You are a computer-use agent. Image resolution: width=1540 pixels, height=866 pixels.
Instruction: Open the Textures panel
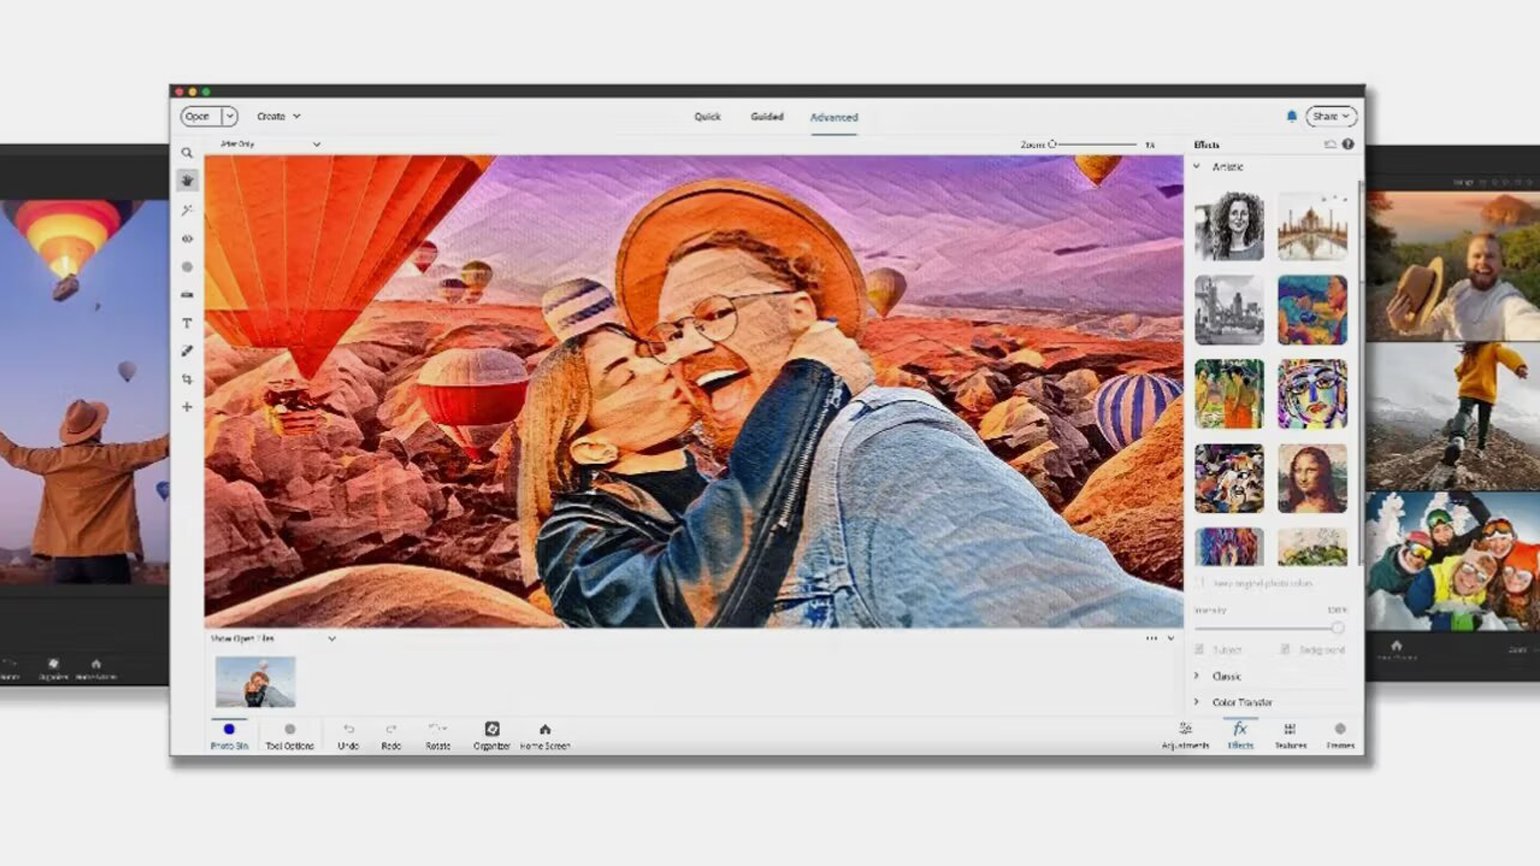1290,735
